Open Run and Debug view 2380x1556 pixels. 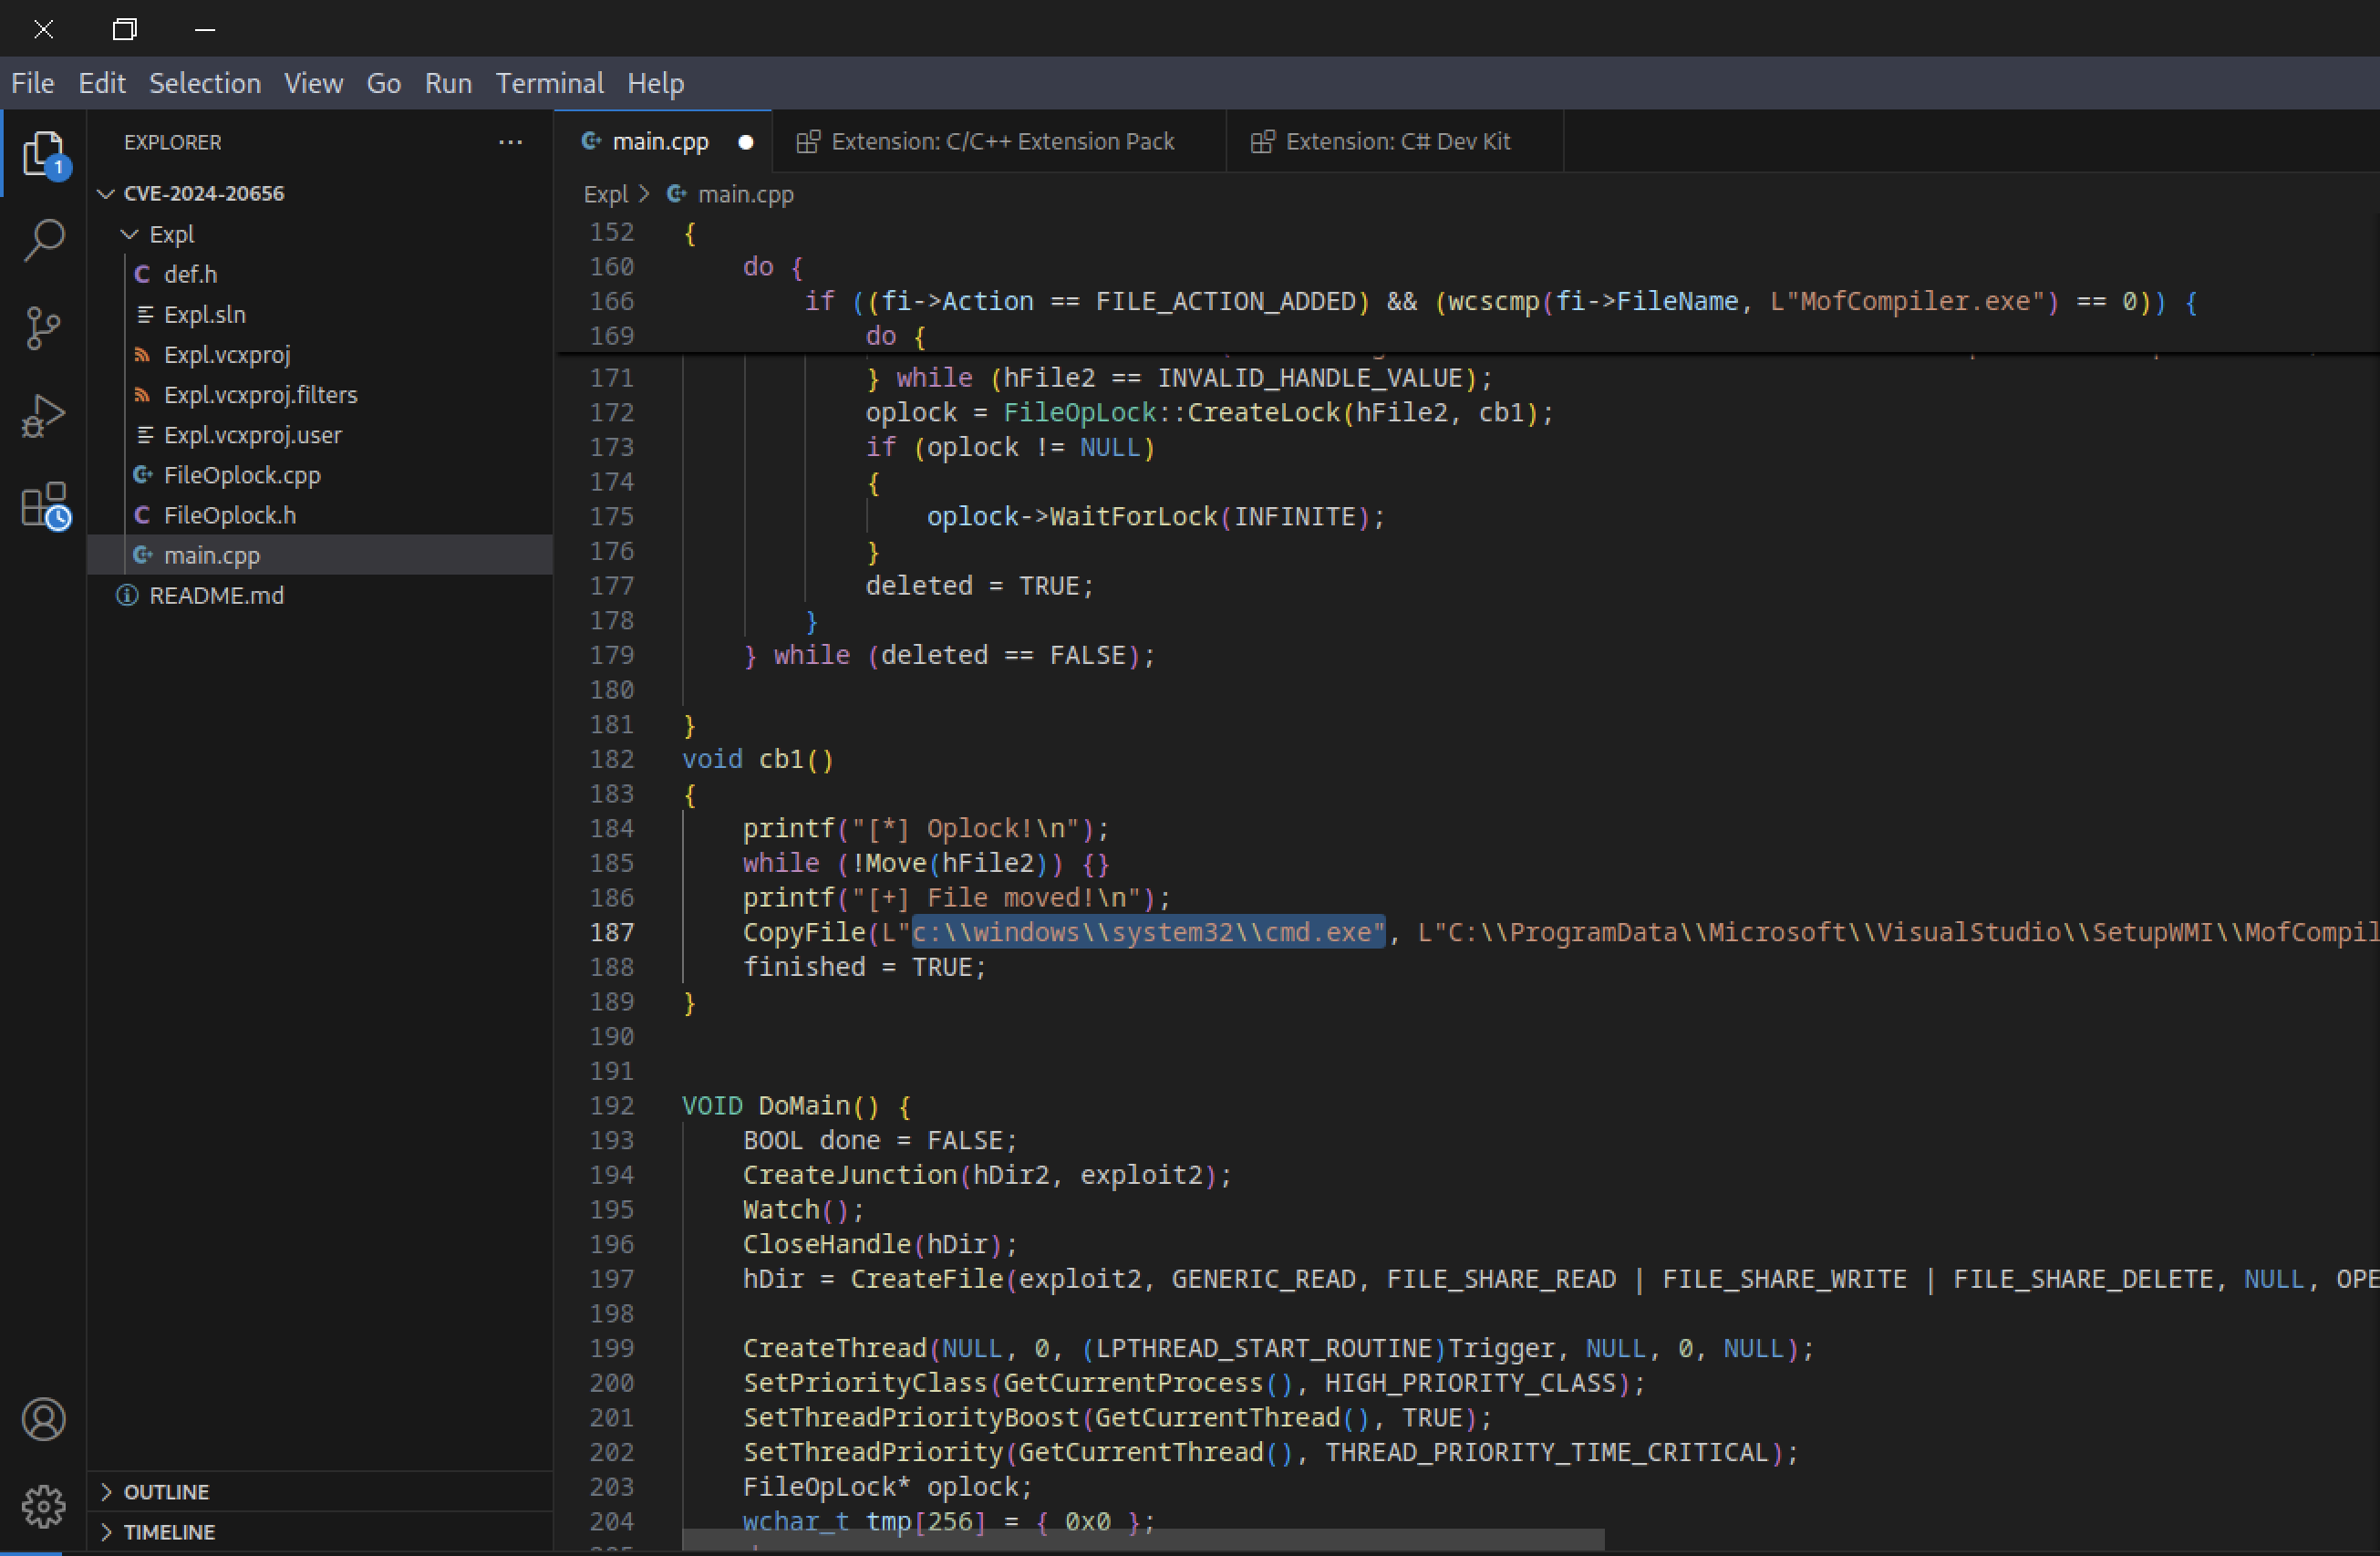(44, 416)
